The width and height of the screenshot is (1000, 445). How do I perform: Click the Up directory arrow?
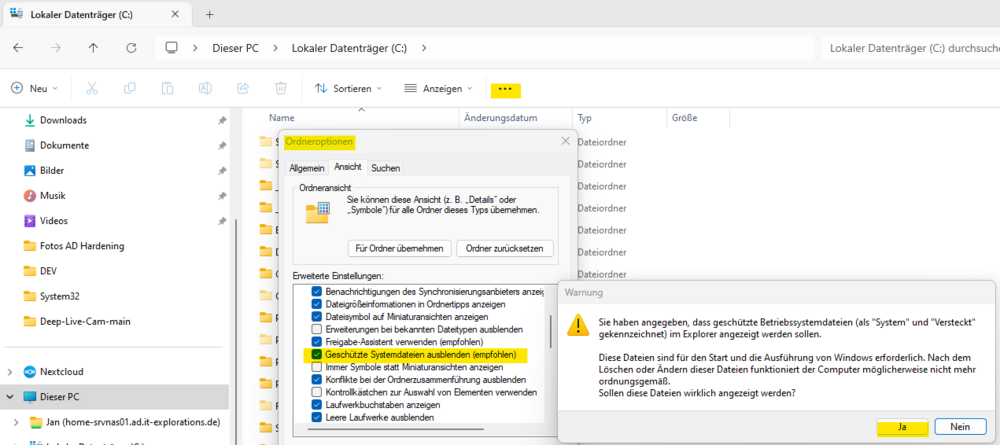(93, 48)
